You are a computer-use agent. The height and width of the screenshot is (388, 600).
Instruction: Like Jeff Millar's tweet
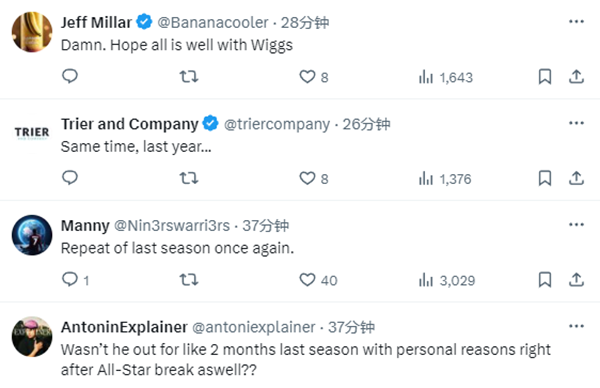pos(314,77)
